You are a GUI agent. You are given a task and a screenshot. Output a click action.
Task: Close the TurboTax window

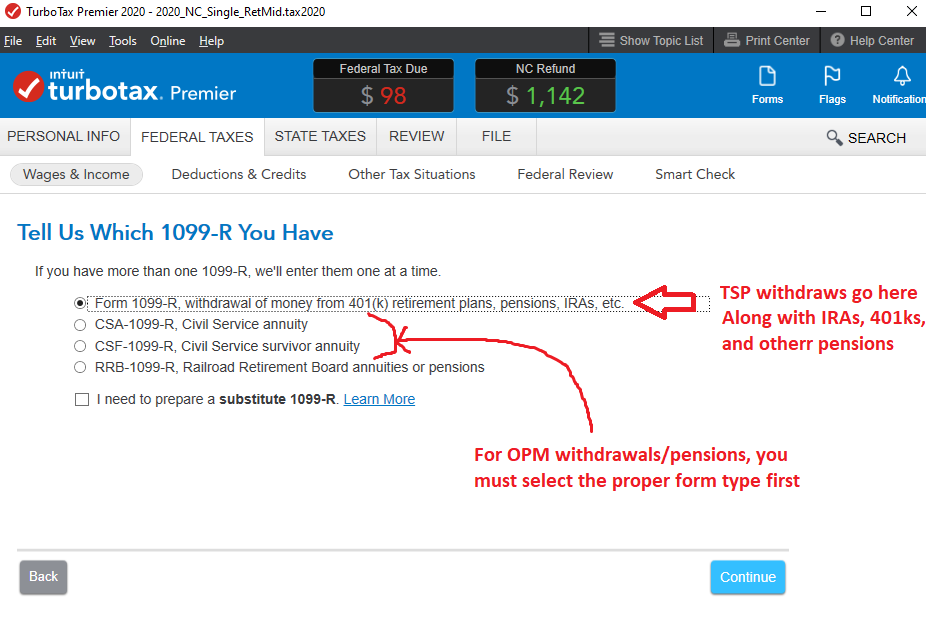click(911, 11)
